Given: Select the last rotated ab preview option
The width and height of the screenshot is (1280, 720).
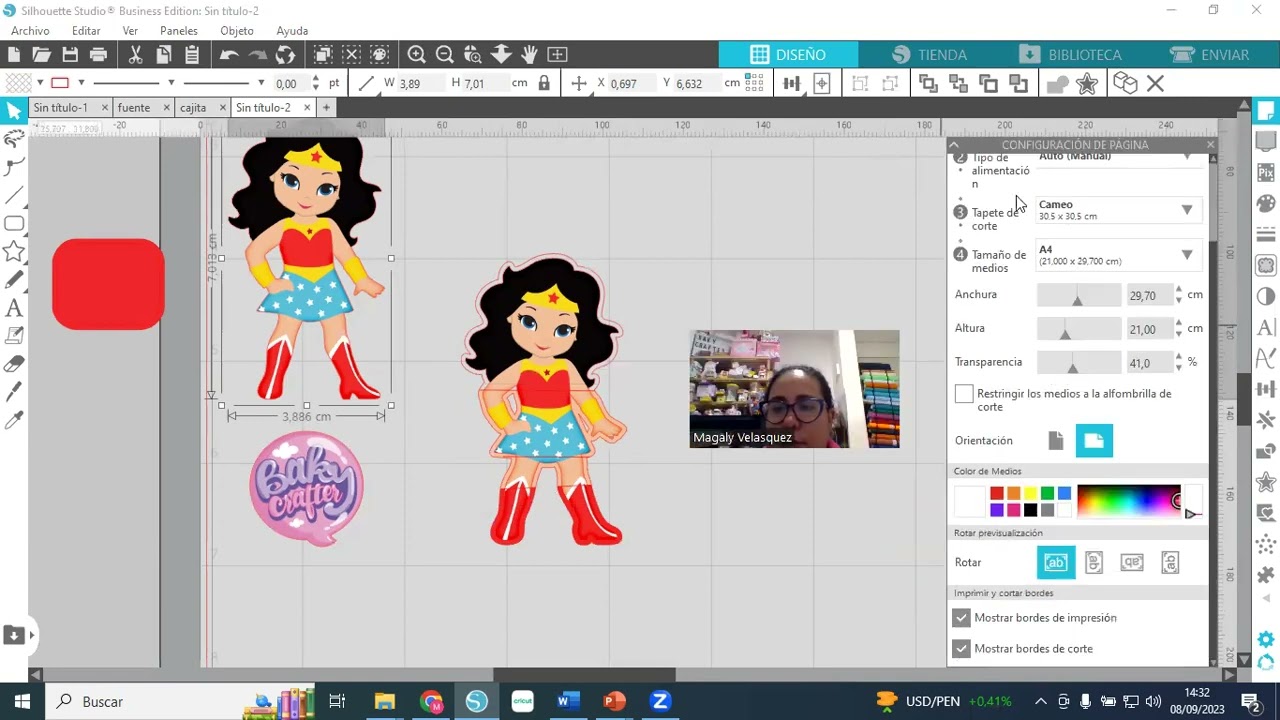Looking at the screenshot, I should [1170, 563].
